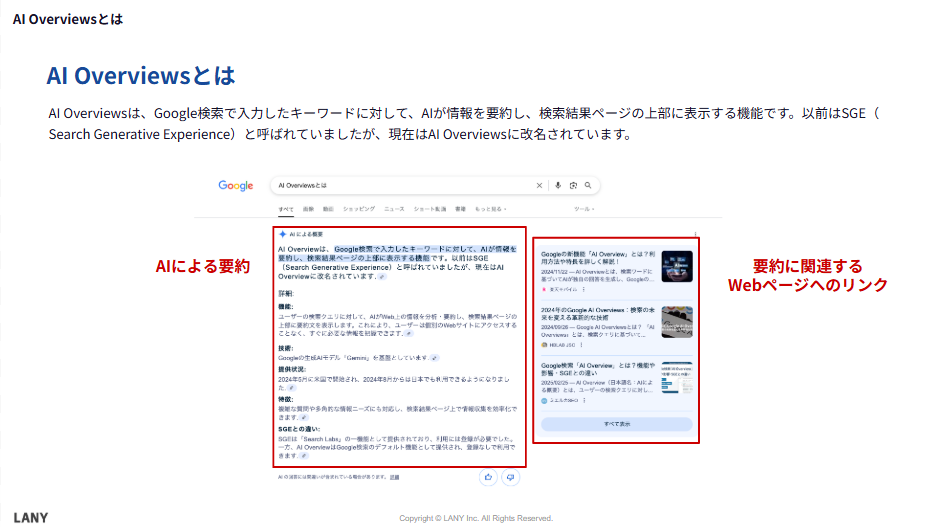Click the blue AI Overviewsとは slide heading
945x527 pixels.
tap(141, 76)
